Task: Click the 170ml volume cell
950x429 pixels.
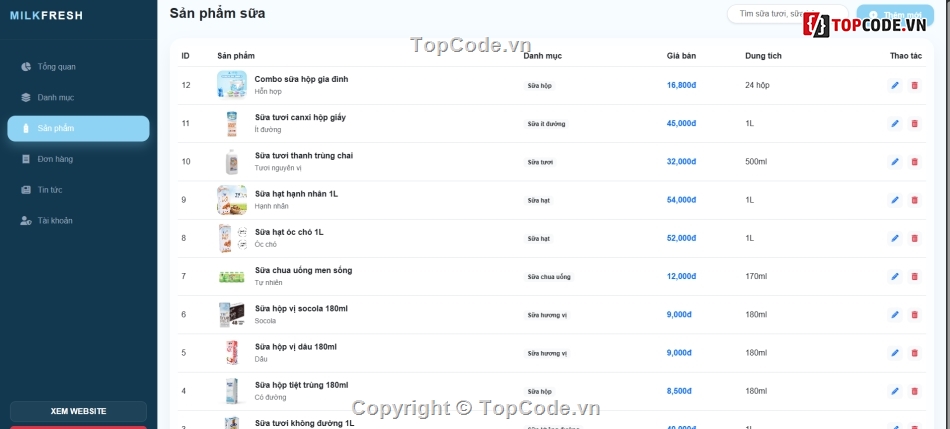Action: pos(756,276)
